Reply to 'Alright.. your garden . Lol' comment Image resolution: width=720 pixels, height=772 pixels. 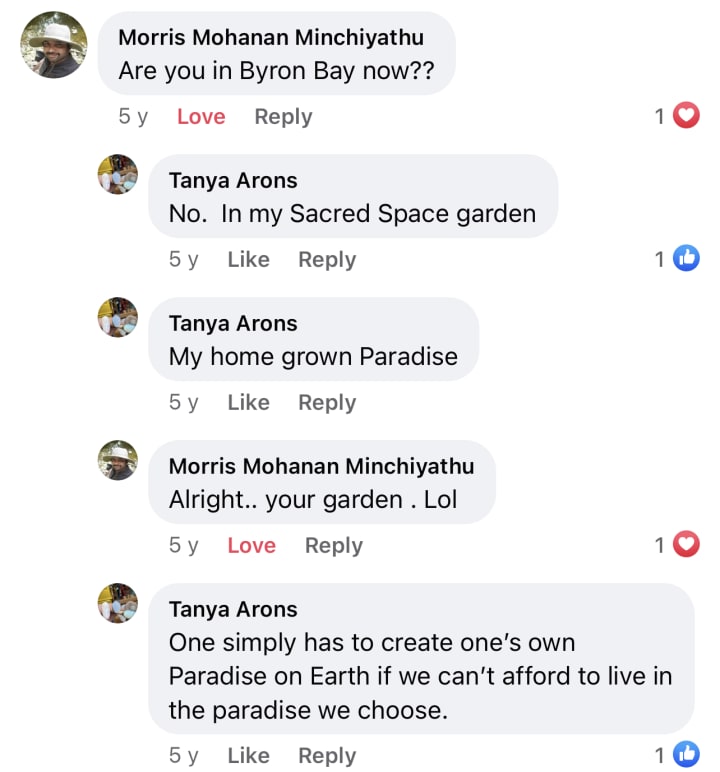(x=334, y=545)
